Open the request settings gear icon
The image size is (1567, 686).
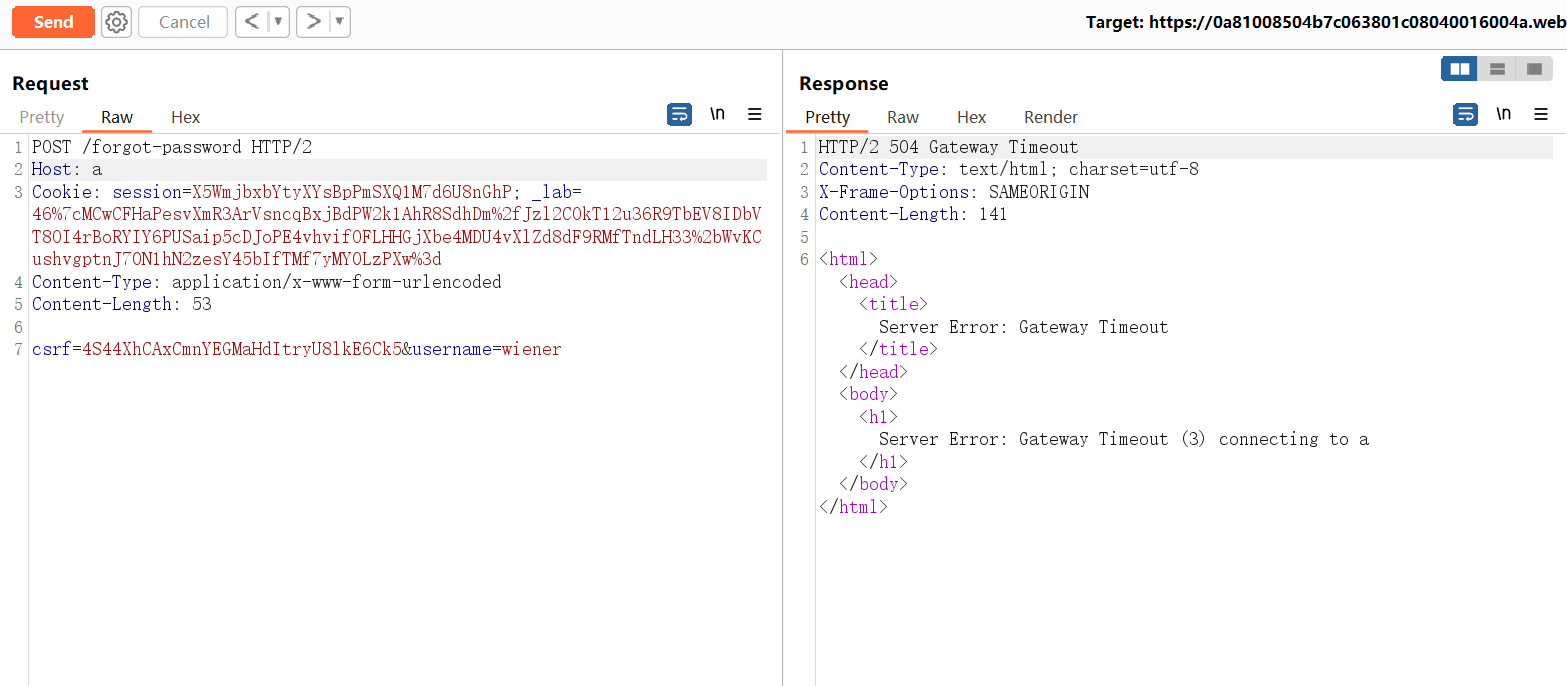pos(116,22)
